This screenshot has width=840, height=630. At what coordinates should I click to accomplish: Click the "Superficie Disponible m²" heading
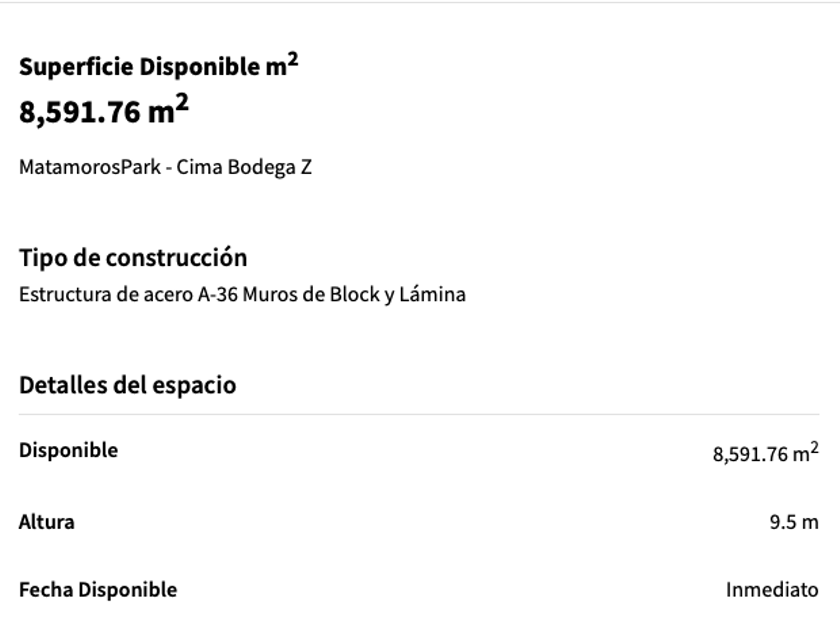coord(158,68)
